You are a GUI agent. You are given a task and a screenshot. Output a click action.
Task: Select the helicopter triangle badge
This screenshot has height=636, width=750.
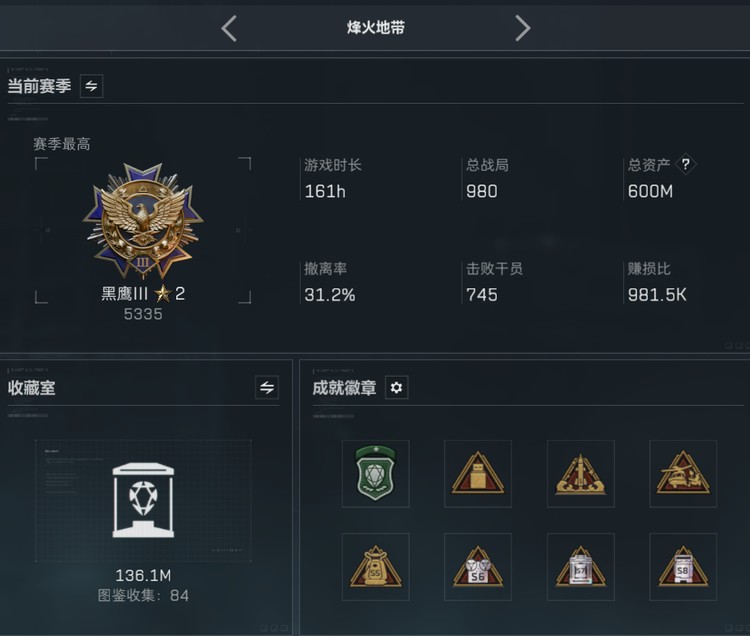point(683,473)
